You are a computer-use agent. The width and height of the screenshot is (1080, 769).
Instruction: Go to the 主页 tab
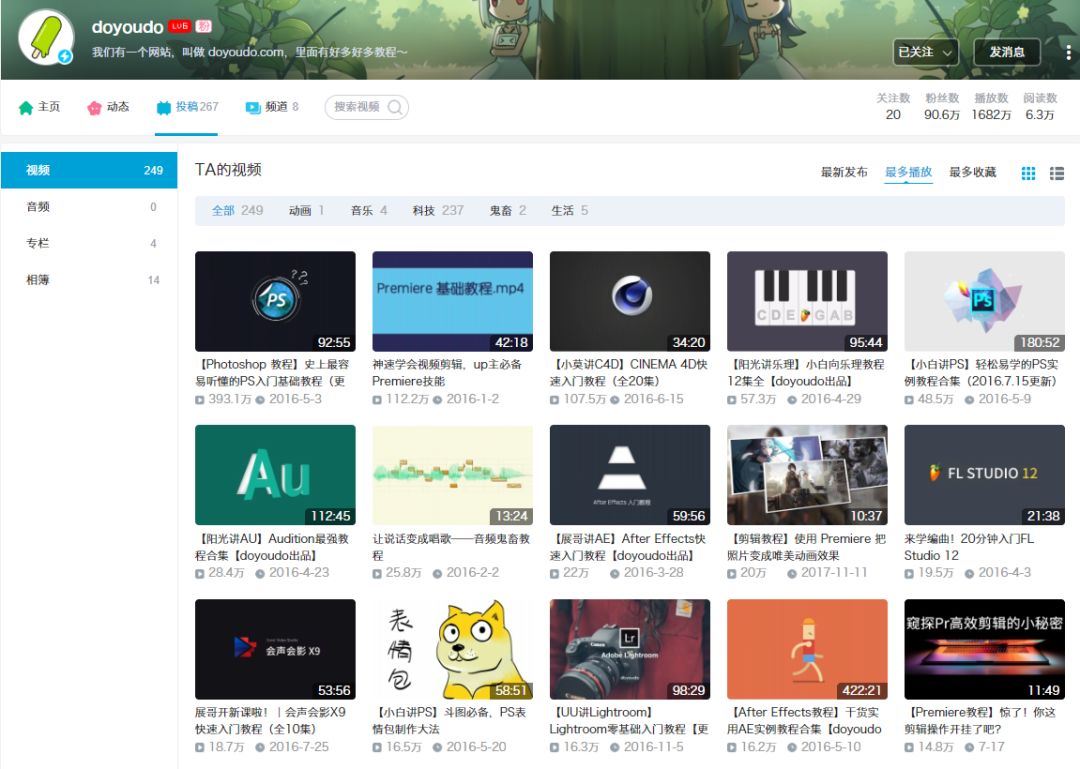pyautogui.click(x=40, y=107)
